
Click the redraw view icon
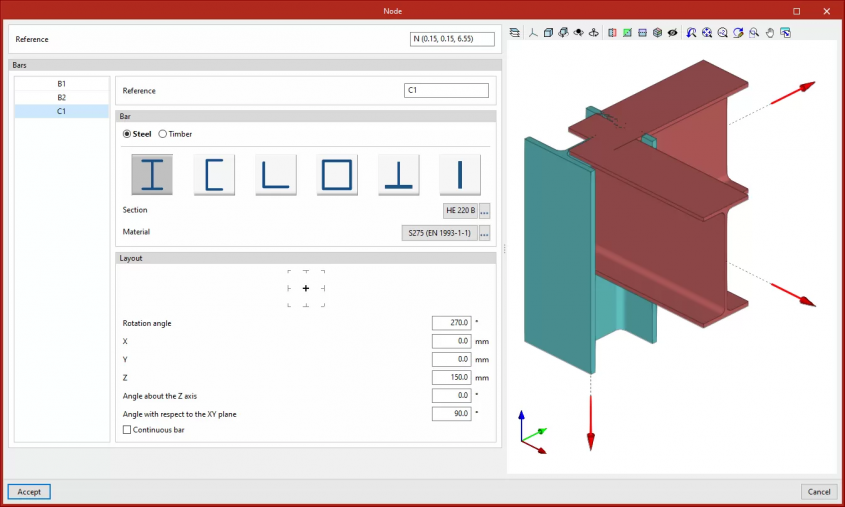738,33
